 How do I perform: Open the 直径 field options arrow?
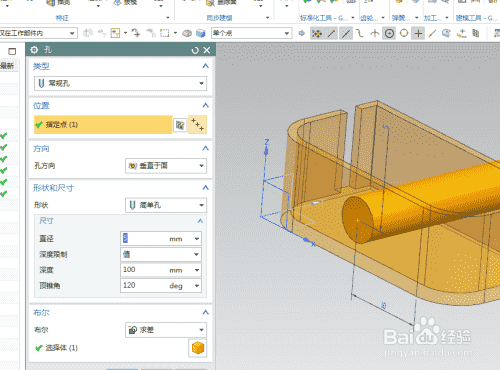point(197,239)
